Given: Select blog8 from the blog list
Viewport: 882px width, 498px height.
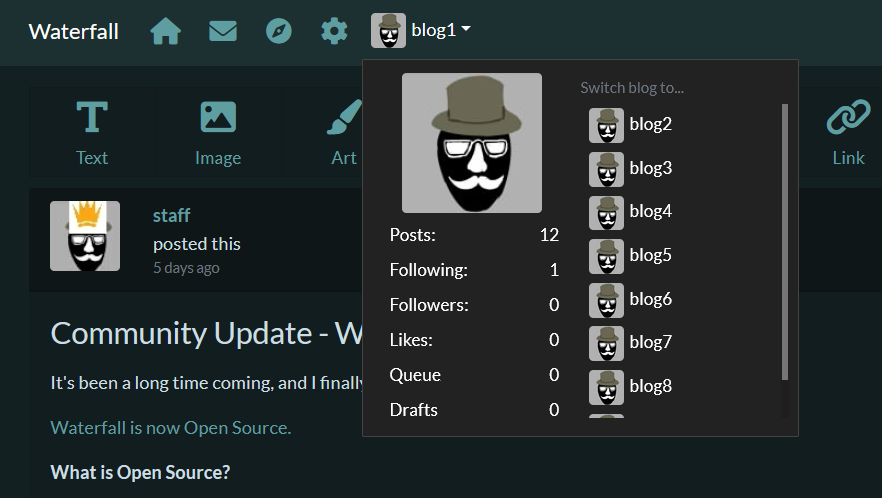Looking at the screenshot, I should (631, 387).
